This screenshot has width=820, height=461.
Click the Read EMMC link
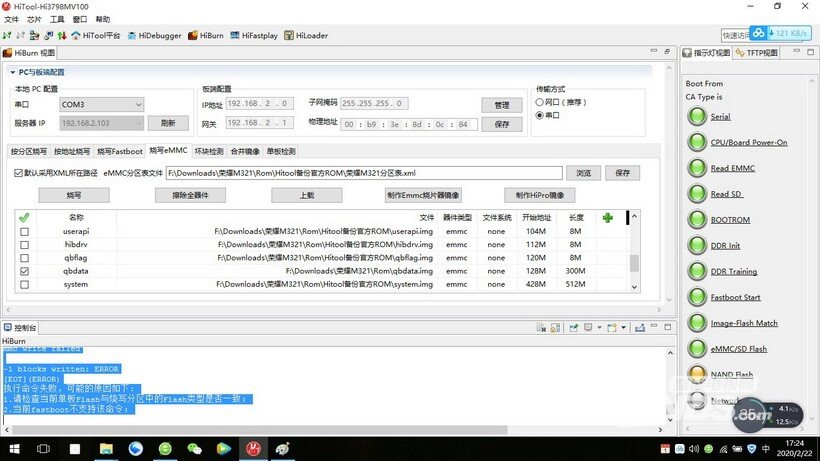pos(732,168)
